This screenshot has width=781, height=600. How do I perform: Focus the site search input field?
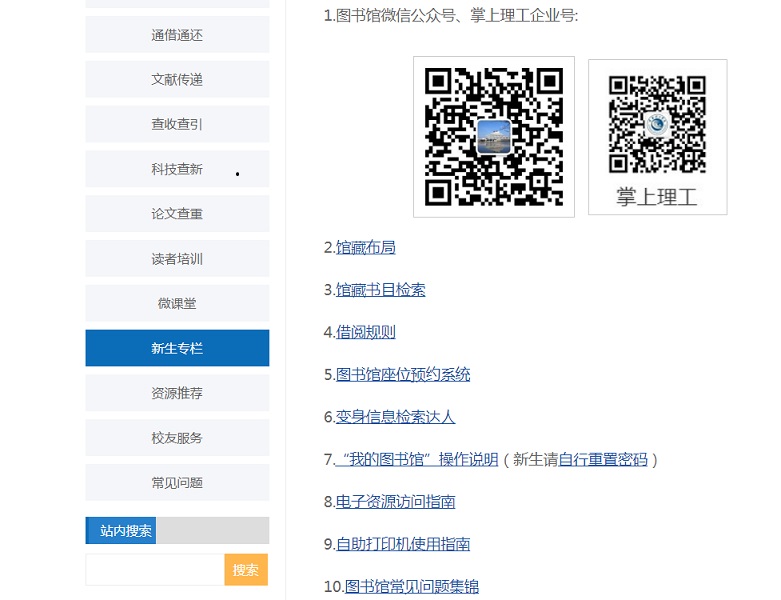155,570
